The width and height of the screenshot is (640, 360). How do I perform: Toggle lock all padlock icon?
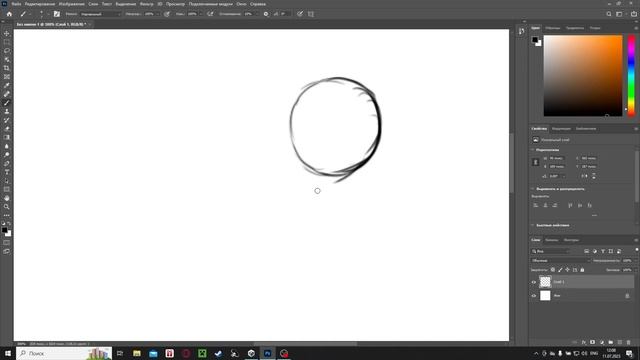pos(582,270)
